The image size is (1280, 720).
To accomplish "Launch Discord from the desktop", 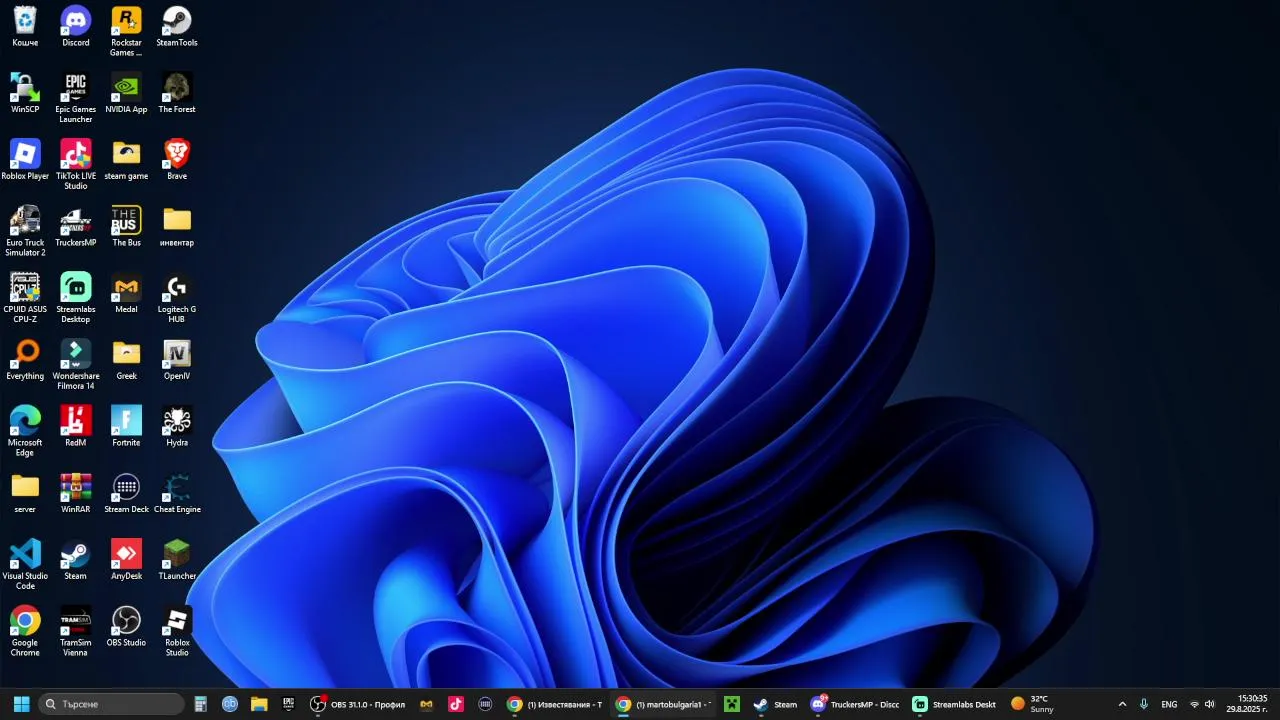I will pos(76,27).
